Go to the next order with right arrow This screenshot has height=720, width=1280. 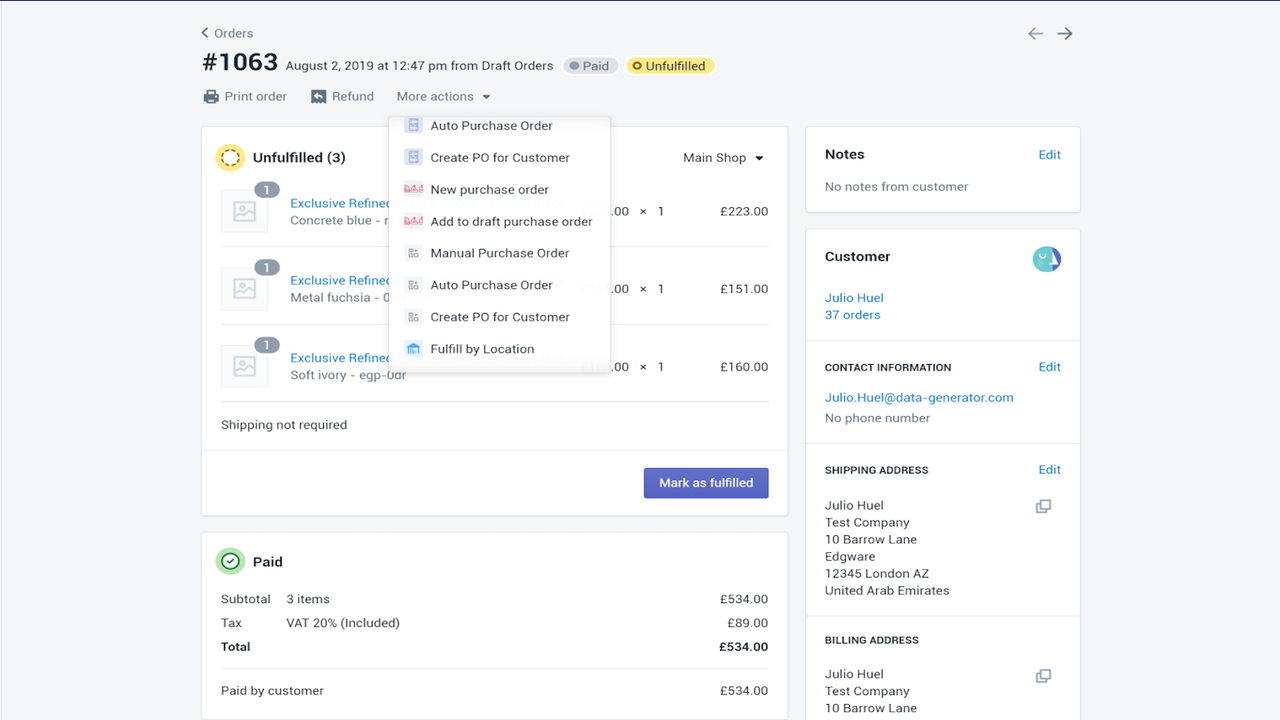(x=1065, y=34)
